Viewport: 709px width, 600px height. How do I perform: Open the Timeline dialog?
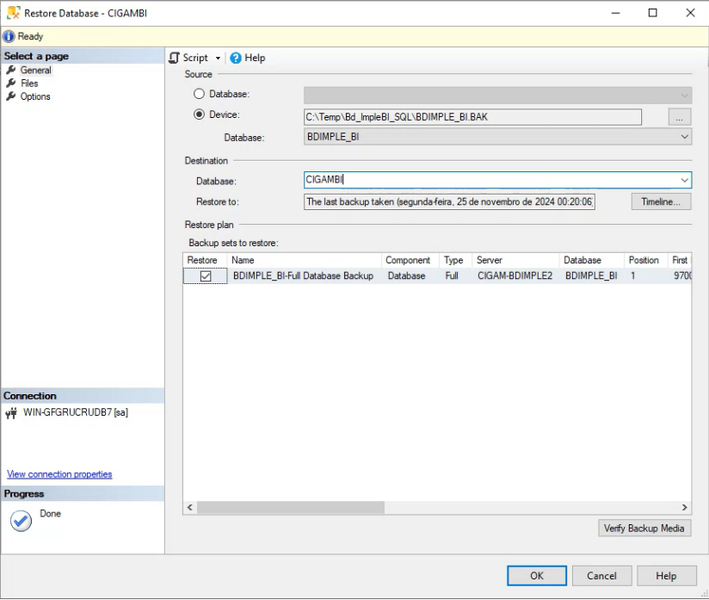(x=661, y=202)
